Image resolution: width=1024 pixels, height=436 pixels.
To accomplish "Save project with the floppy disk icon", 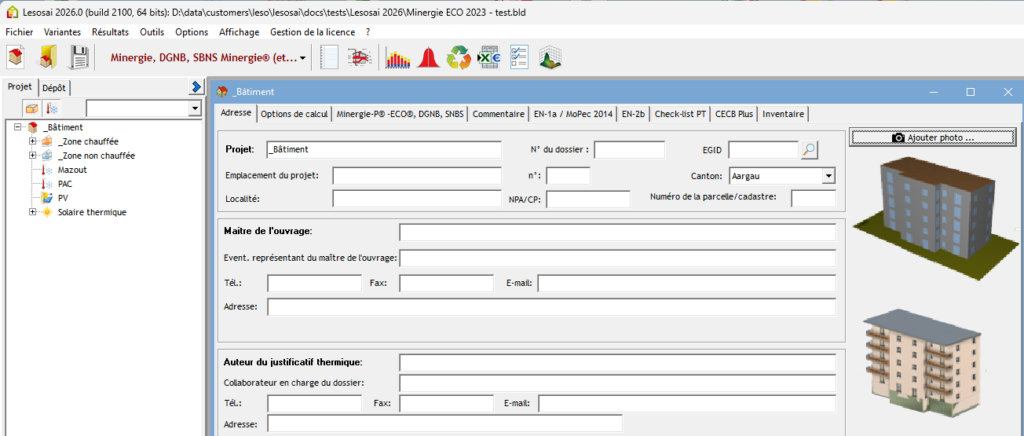I will coord(79,58).
